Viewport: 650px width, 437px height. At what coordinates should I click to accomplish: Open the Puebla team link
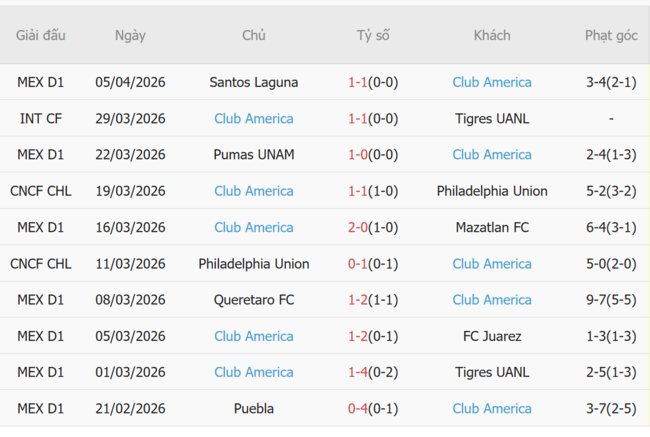254,408
